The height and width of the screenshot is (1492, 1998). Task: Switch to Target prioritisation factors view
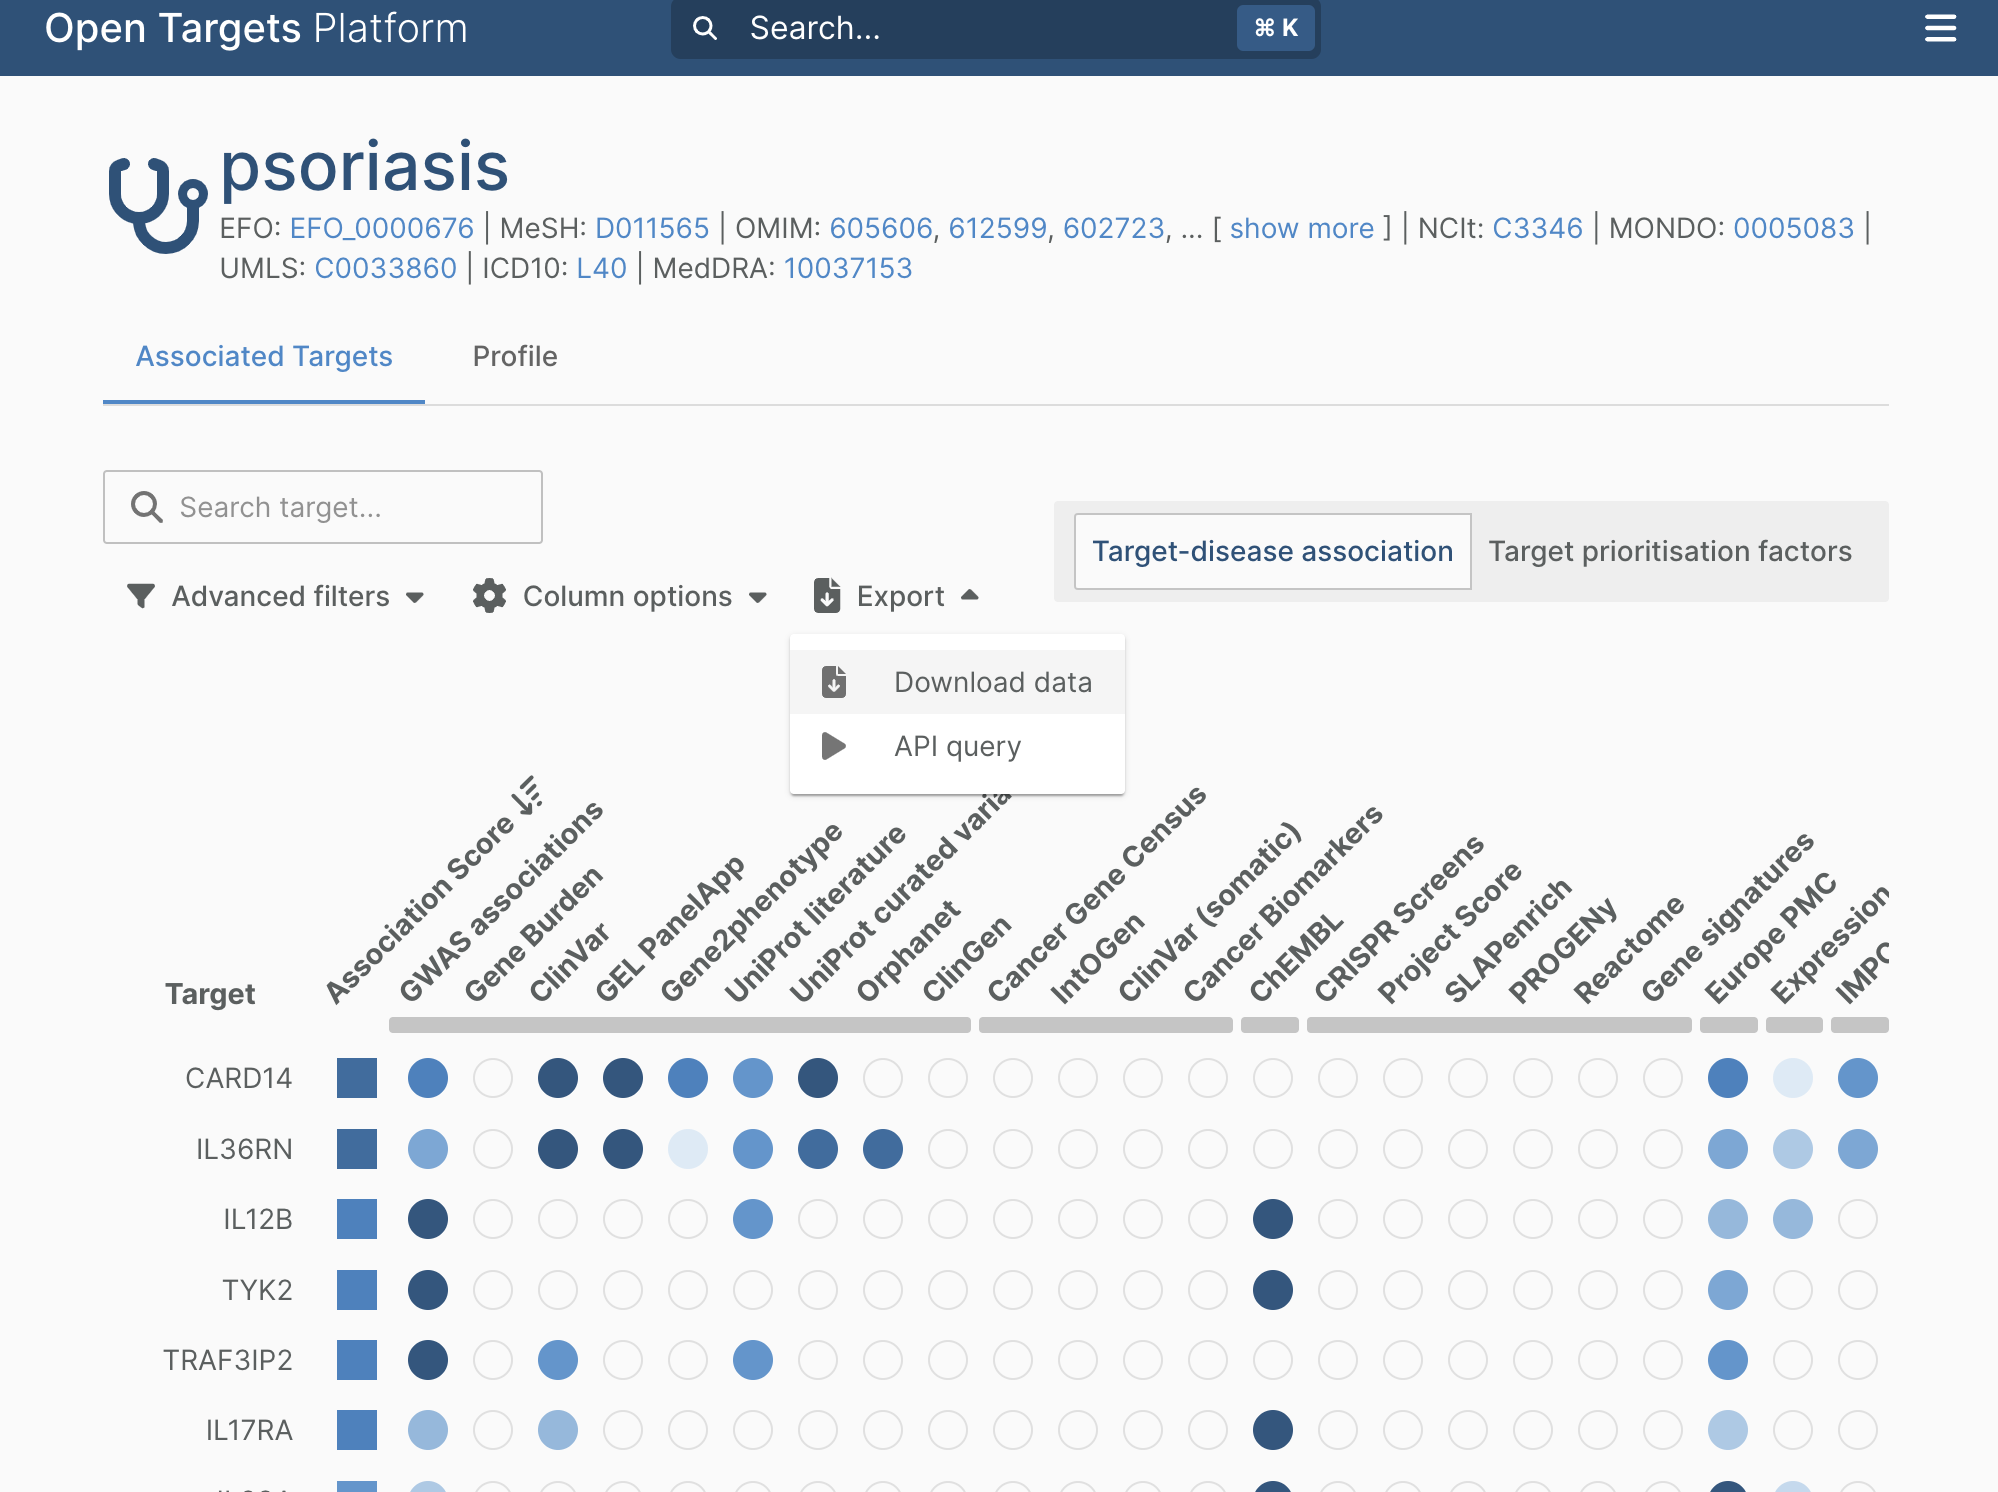1669,551
